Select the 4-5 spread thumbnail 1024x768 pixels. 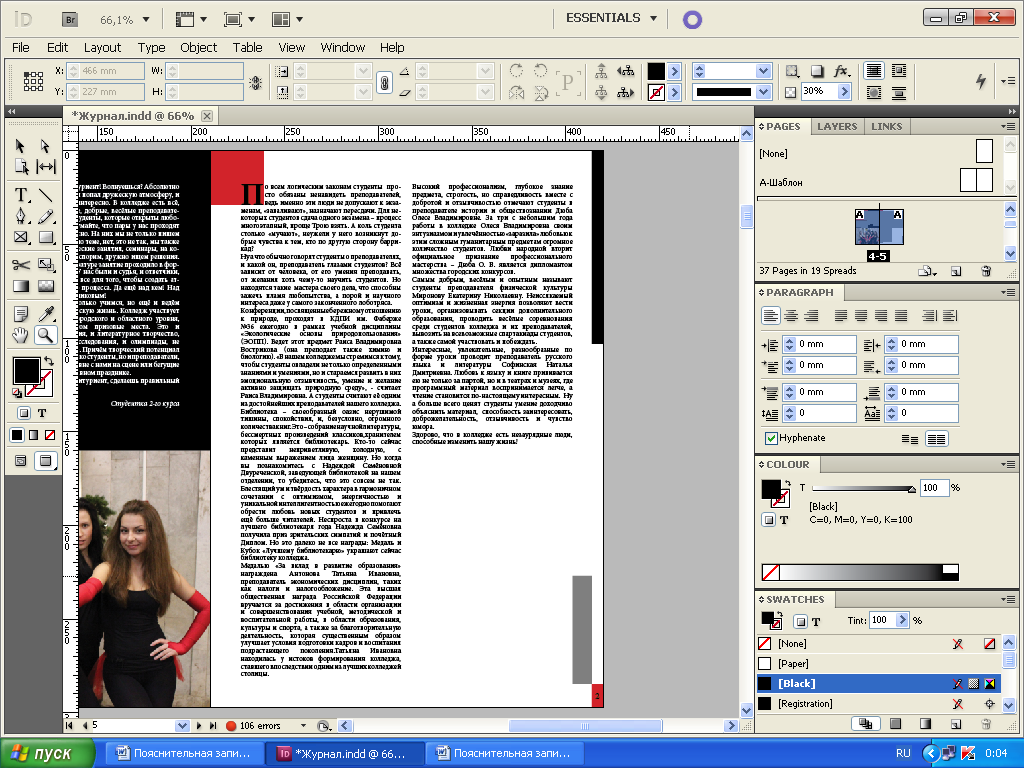pos(879,227)
